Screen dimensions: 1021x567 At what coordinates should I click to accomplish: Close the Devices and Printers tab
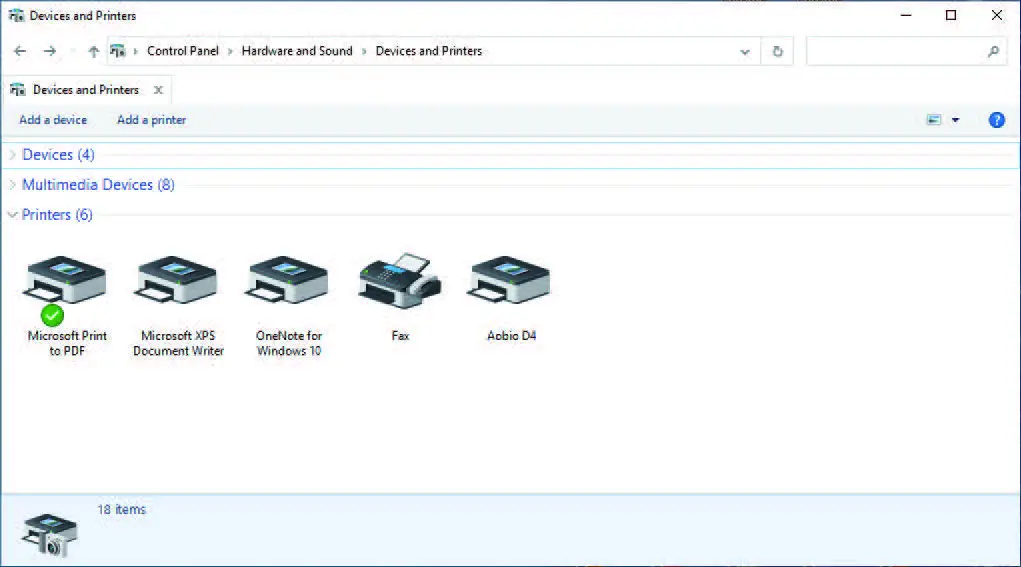click(158, 90)
